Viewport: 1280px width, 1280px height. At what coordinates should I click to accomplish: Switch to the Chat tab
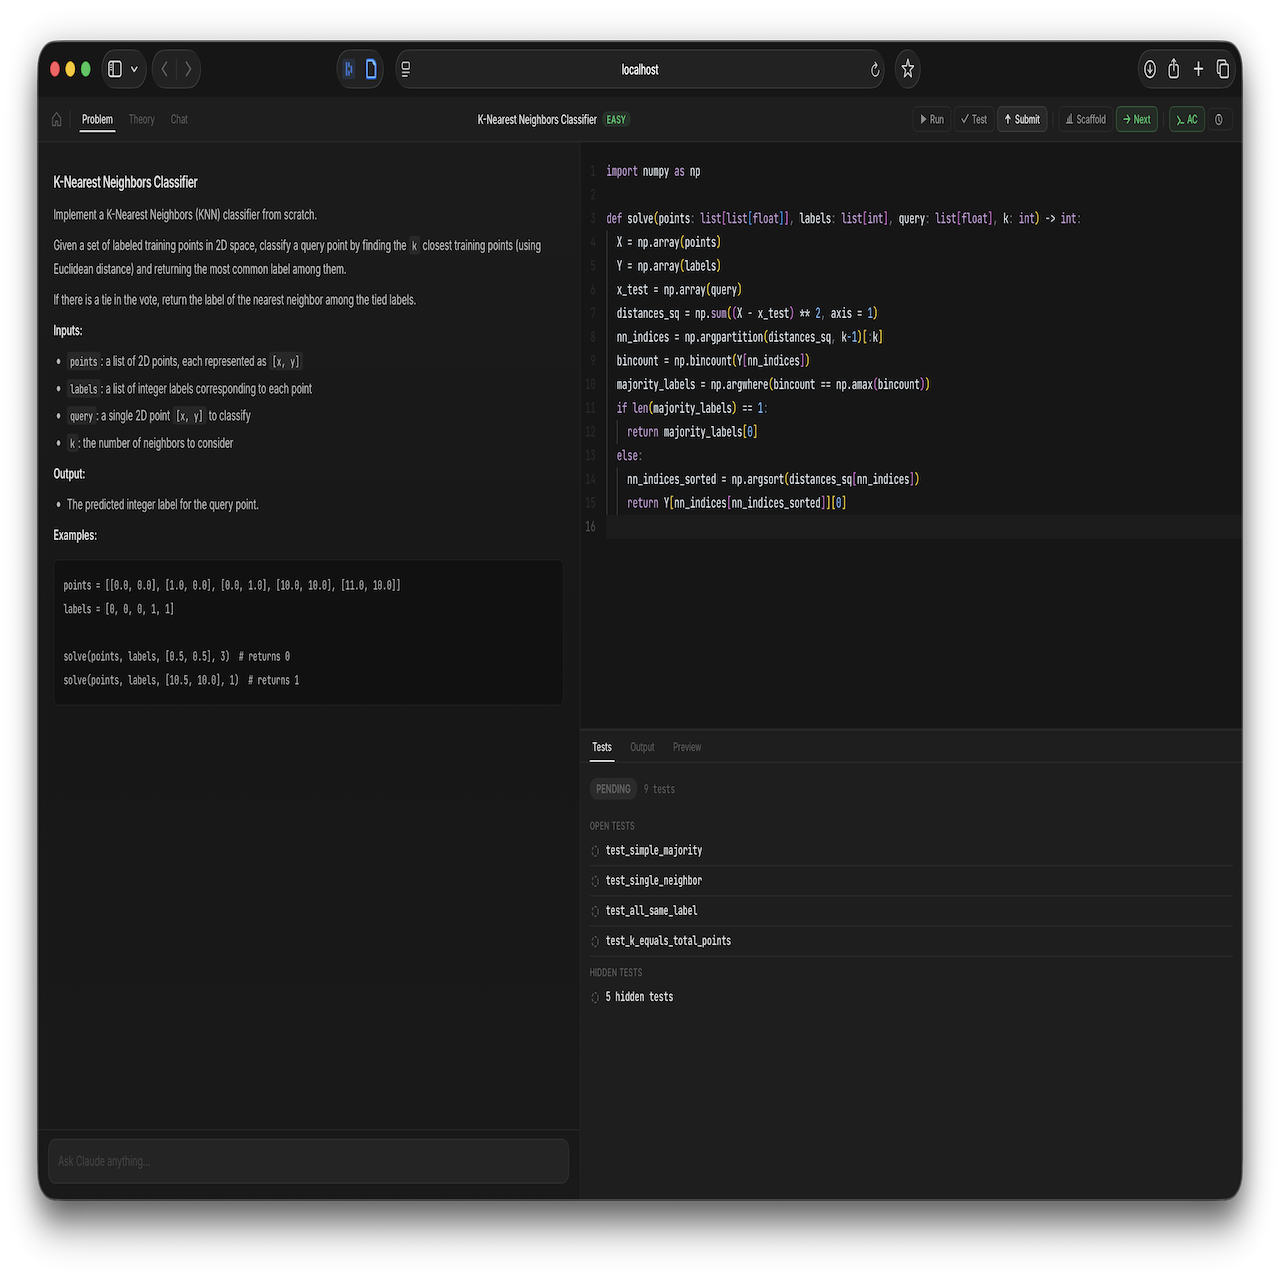point(179,119)
